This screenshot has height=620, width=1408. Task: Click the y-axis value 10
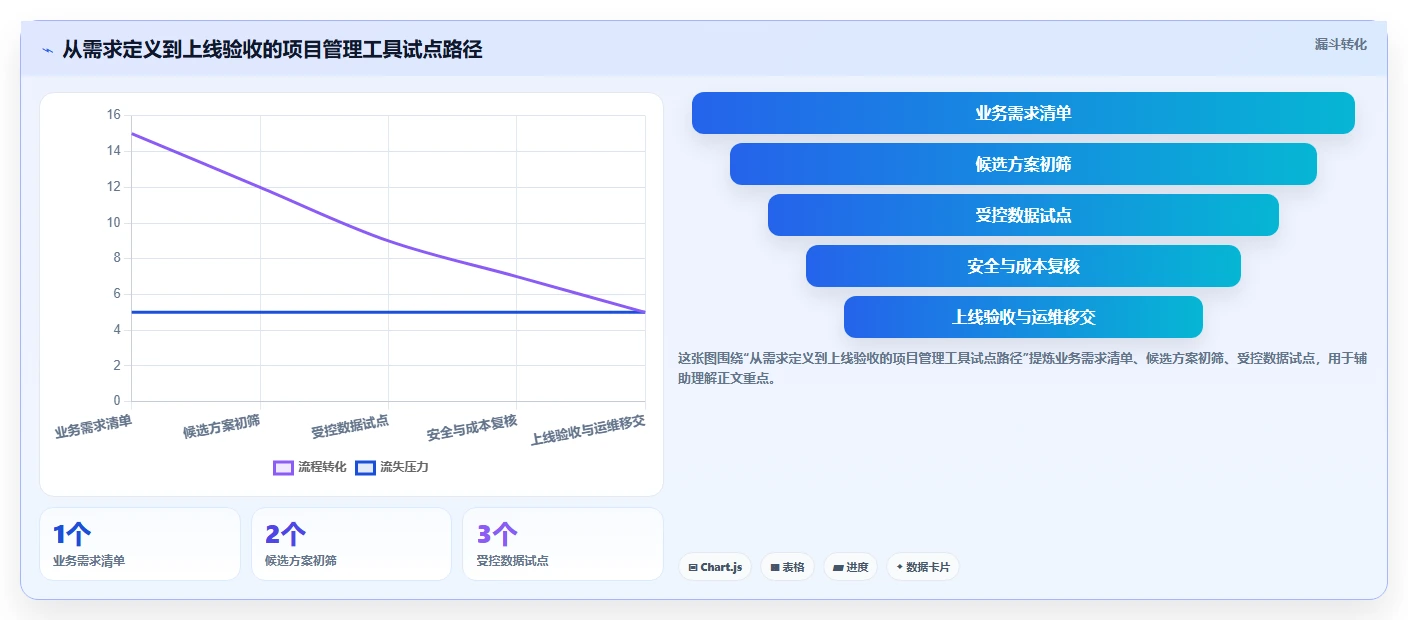point(113,222)
